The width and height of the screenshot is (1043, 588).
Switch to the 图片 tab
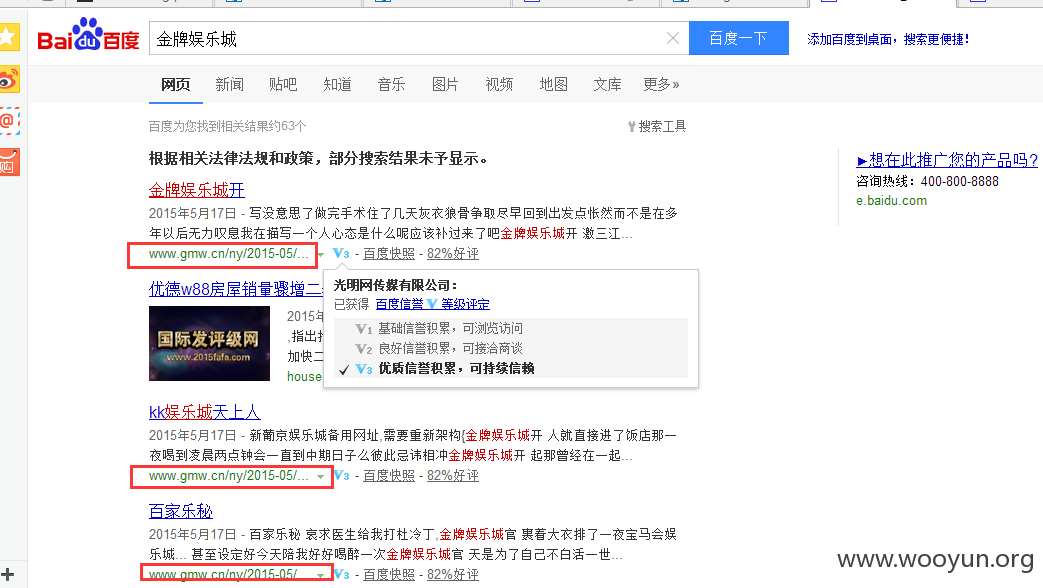click(445, 84)
